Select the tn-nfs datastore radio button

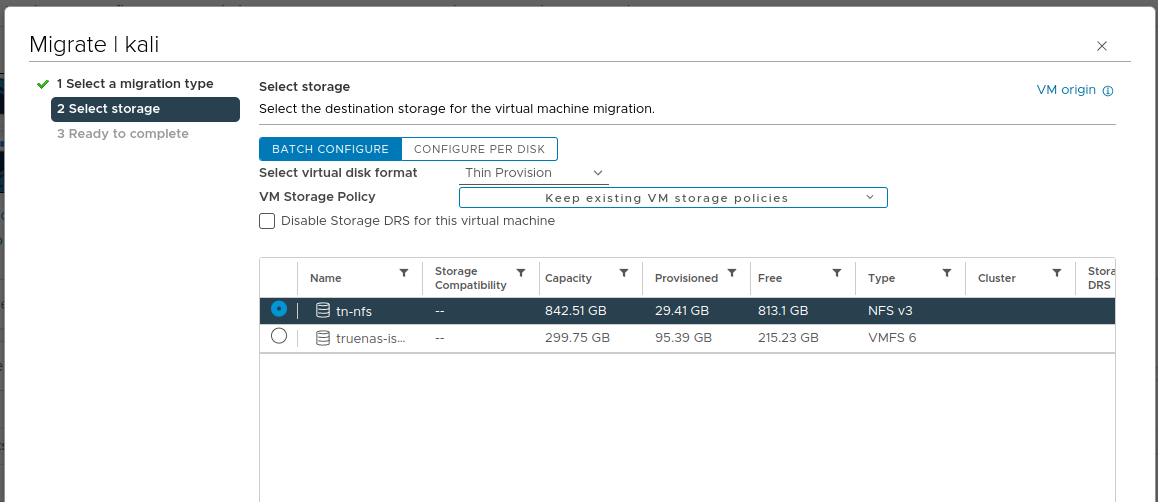pos(279,310)
